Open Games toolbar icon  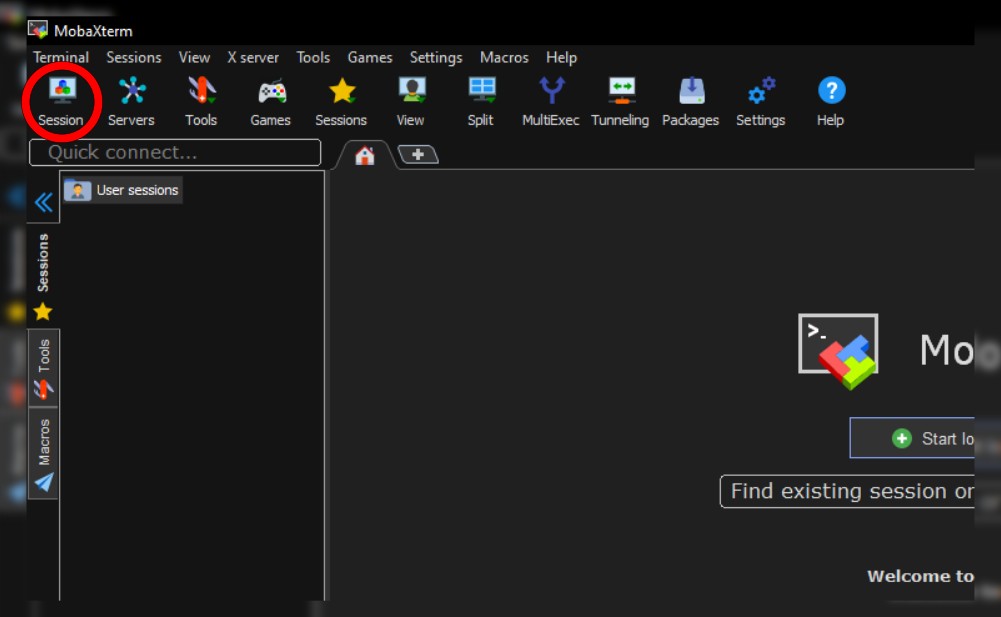(271, 102)
